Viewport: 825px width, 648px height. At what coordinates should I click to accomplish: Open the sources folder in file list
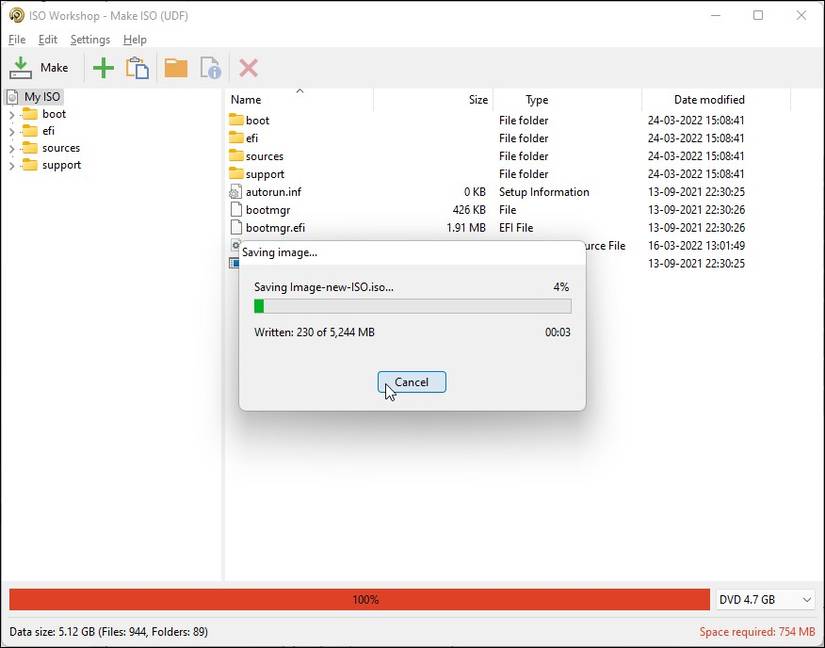pos(263,156)
